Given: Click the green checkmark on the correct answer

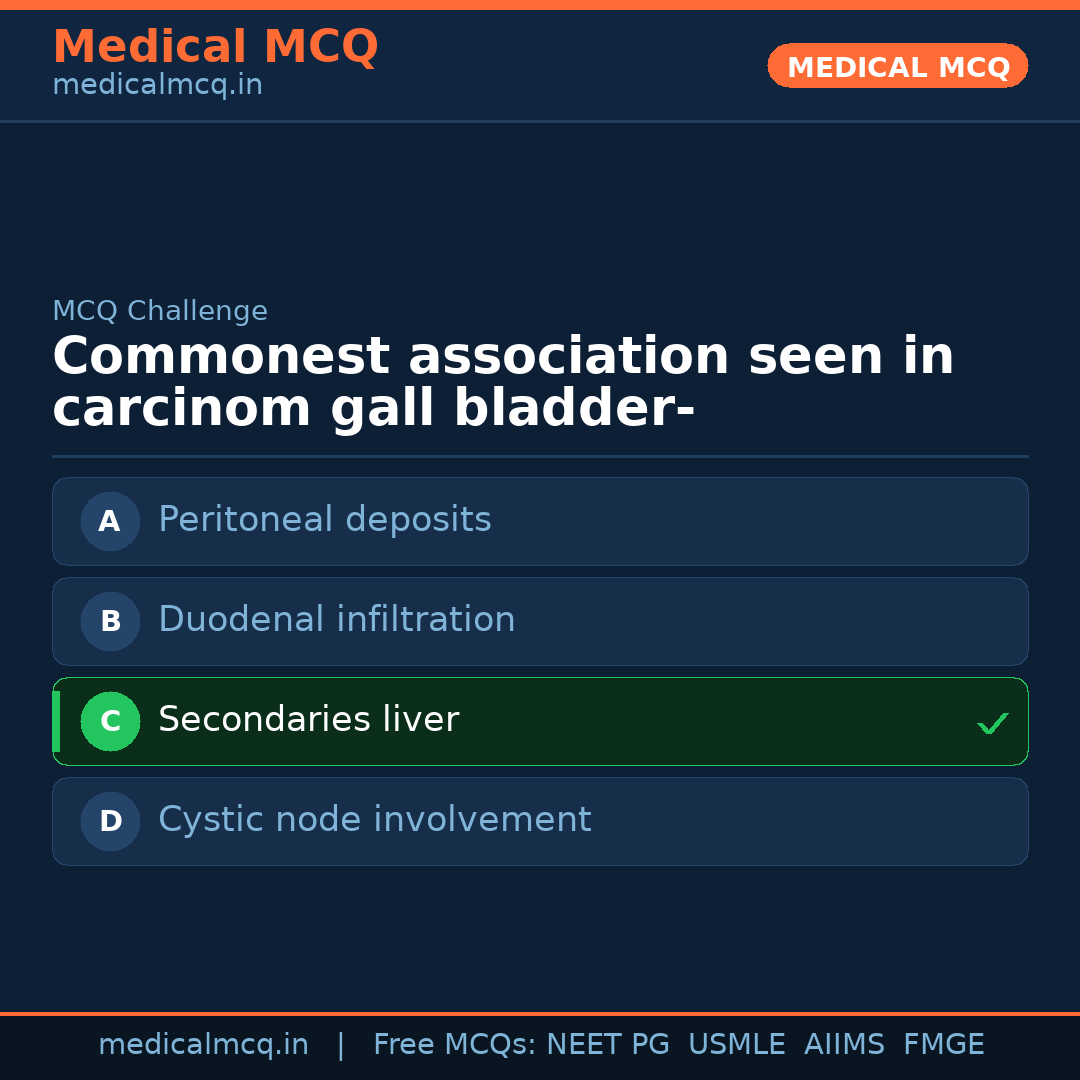Looking at the screenshot, I should tap(992, 723).
